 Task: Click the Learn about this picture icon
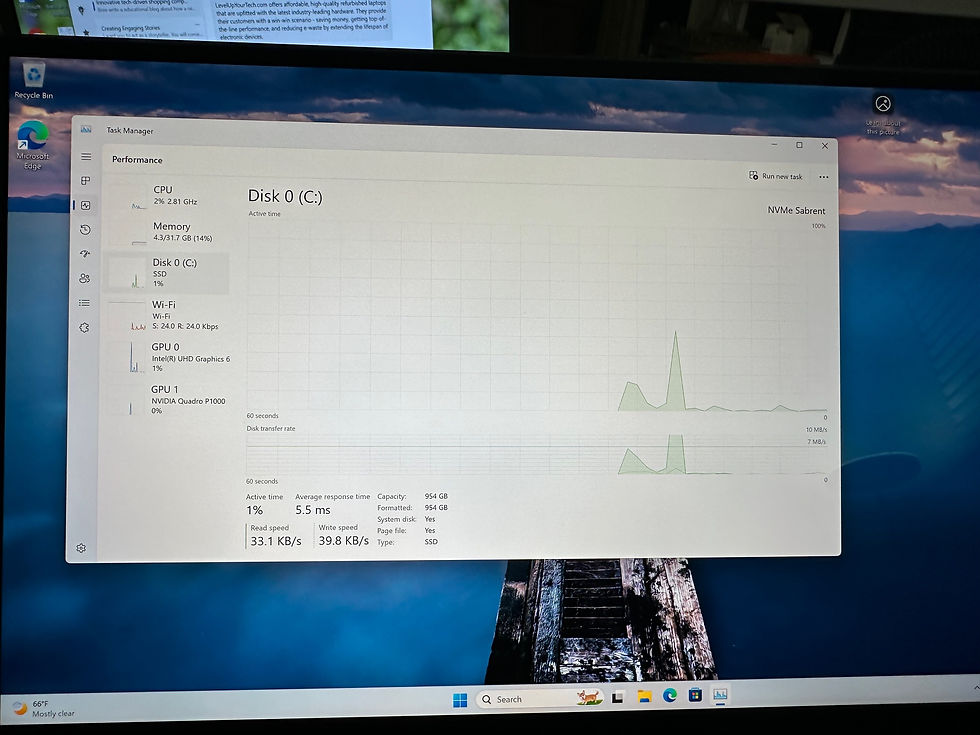(883, 114)
